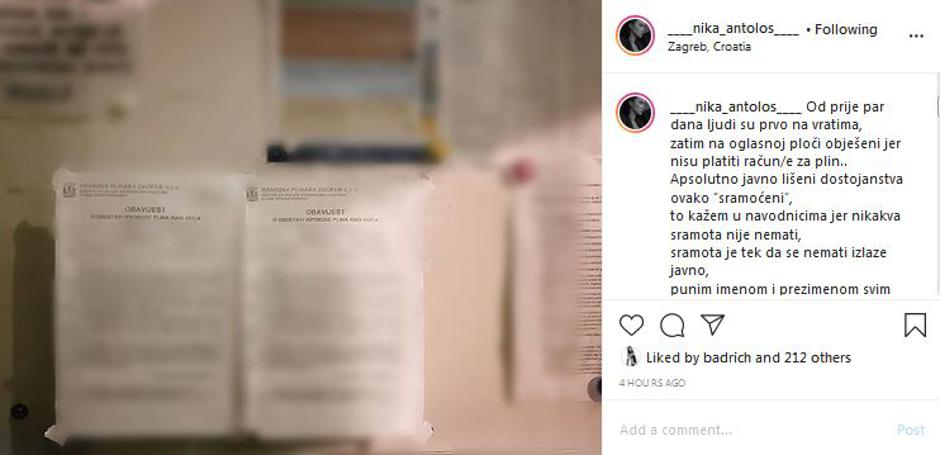Screen dimensions: 940x455
Task: Open the 4 hours ago timestamp
Action: click(652, 382)
